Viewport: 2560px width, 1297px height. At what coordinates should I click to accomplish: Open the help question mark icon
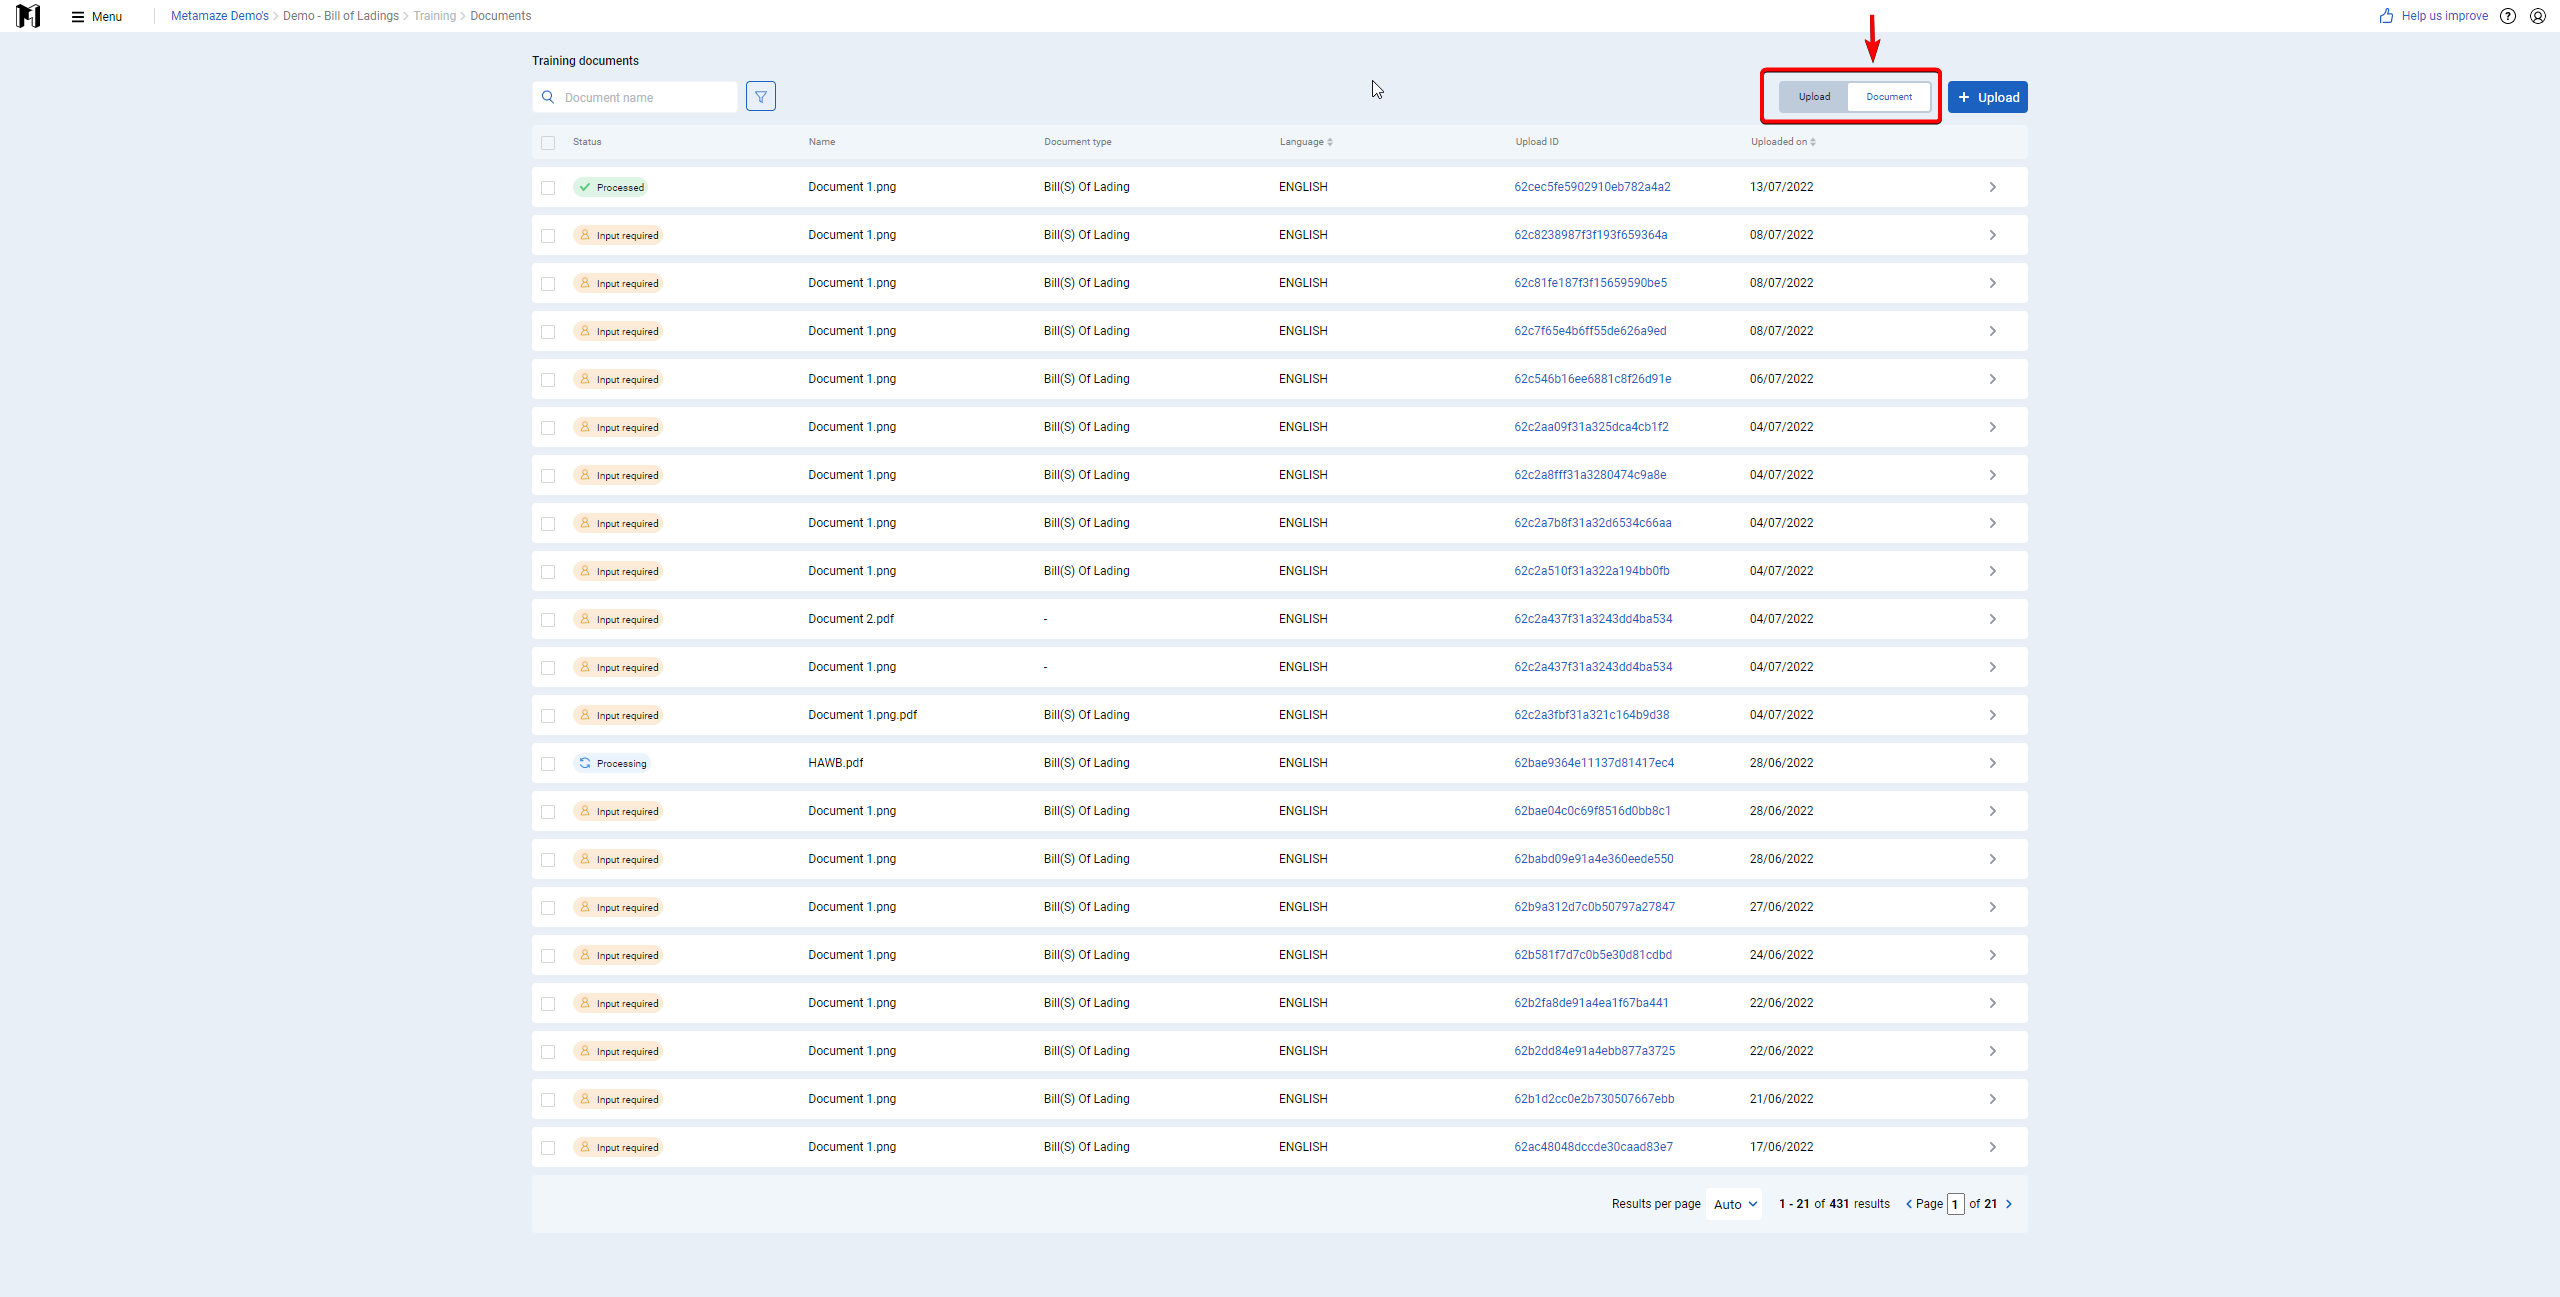click(2508, 16)
